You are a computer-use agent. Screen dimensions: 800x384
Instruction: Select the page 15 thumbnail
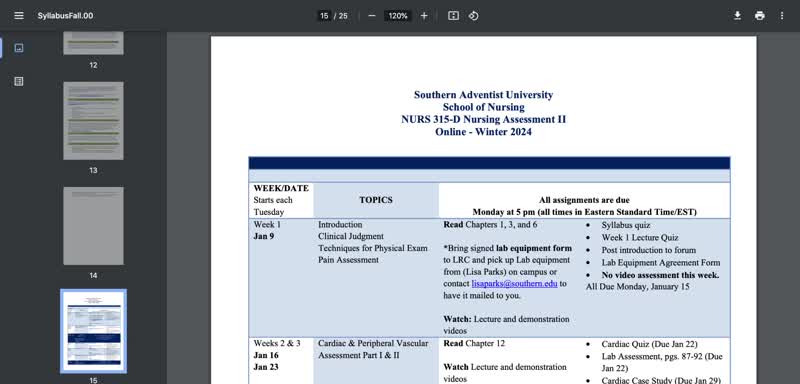coord(93,331)
